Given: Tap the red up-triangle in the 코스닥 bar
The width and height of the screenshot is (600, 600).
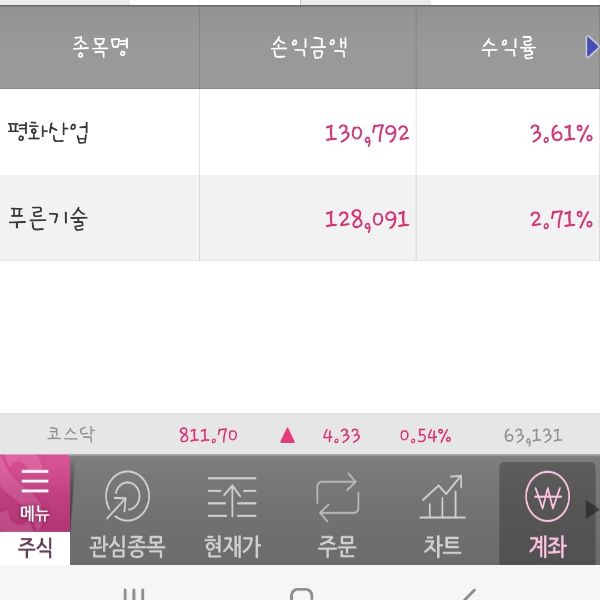Looking at the screenshot, I should [288, 435].
